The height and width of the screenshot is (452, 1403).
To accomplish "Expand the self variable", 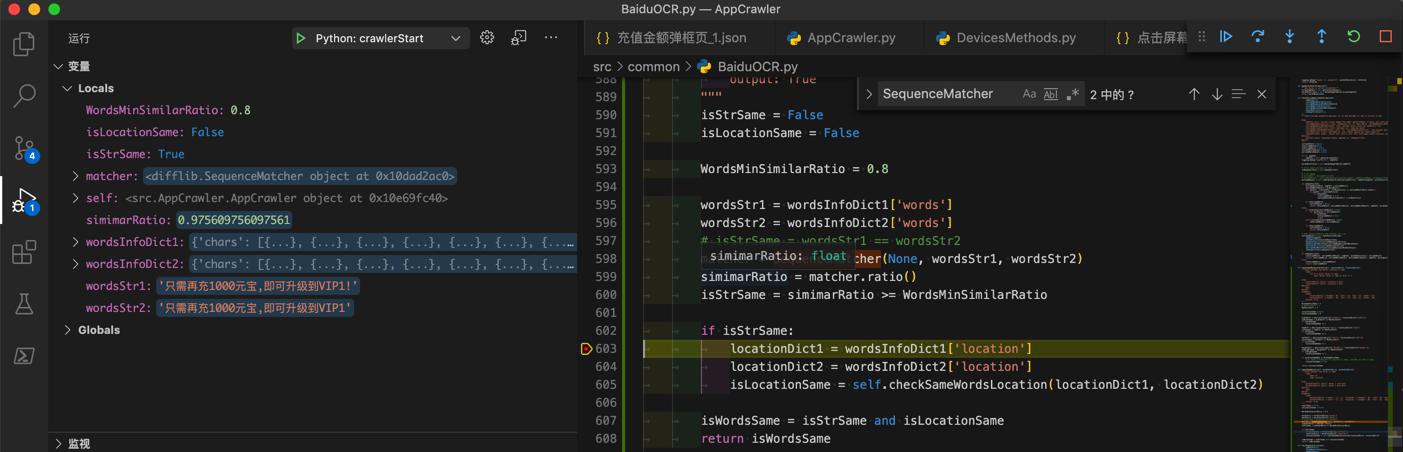I will click(76, 198).
